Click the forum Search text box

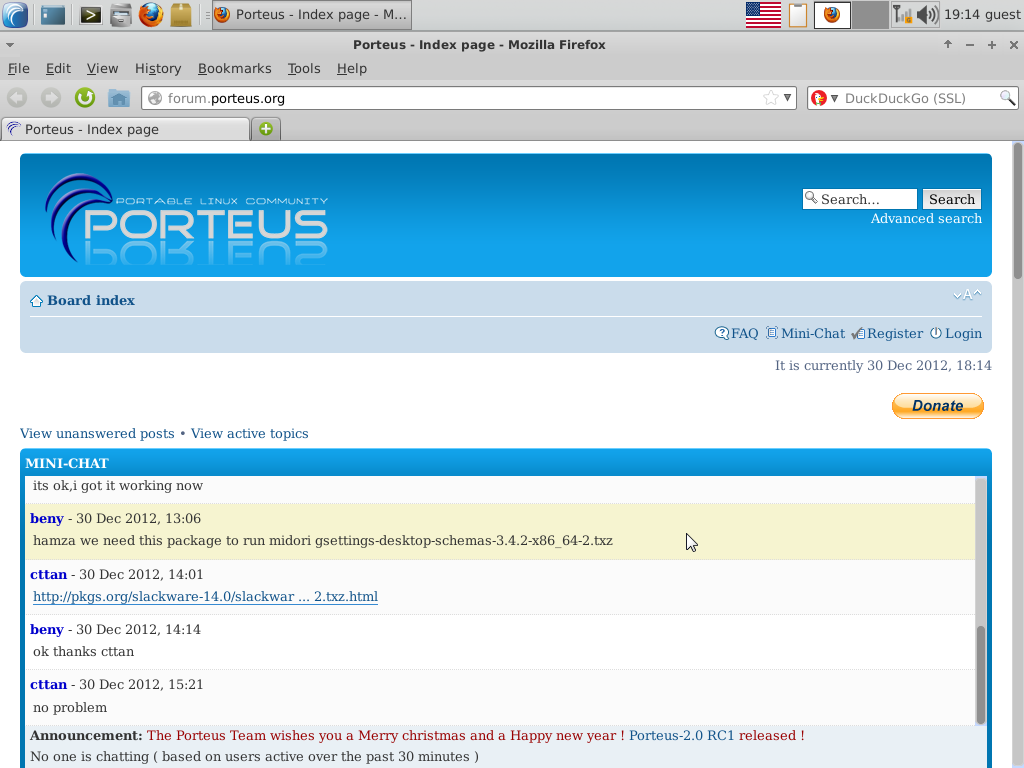tap(859, 199)
